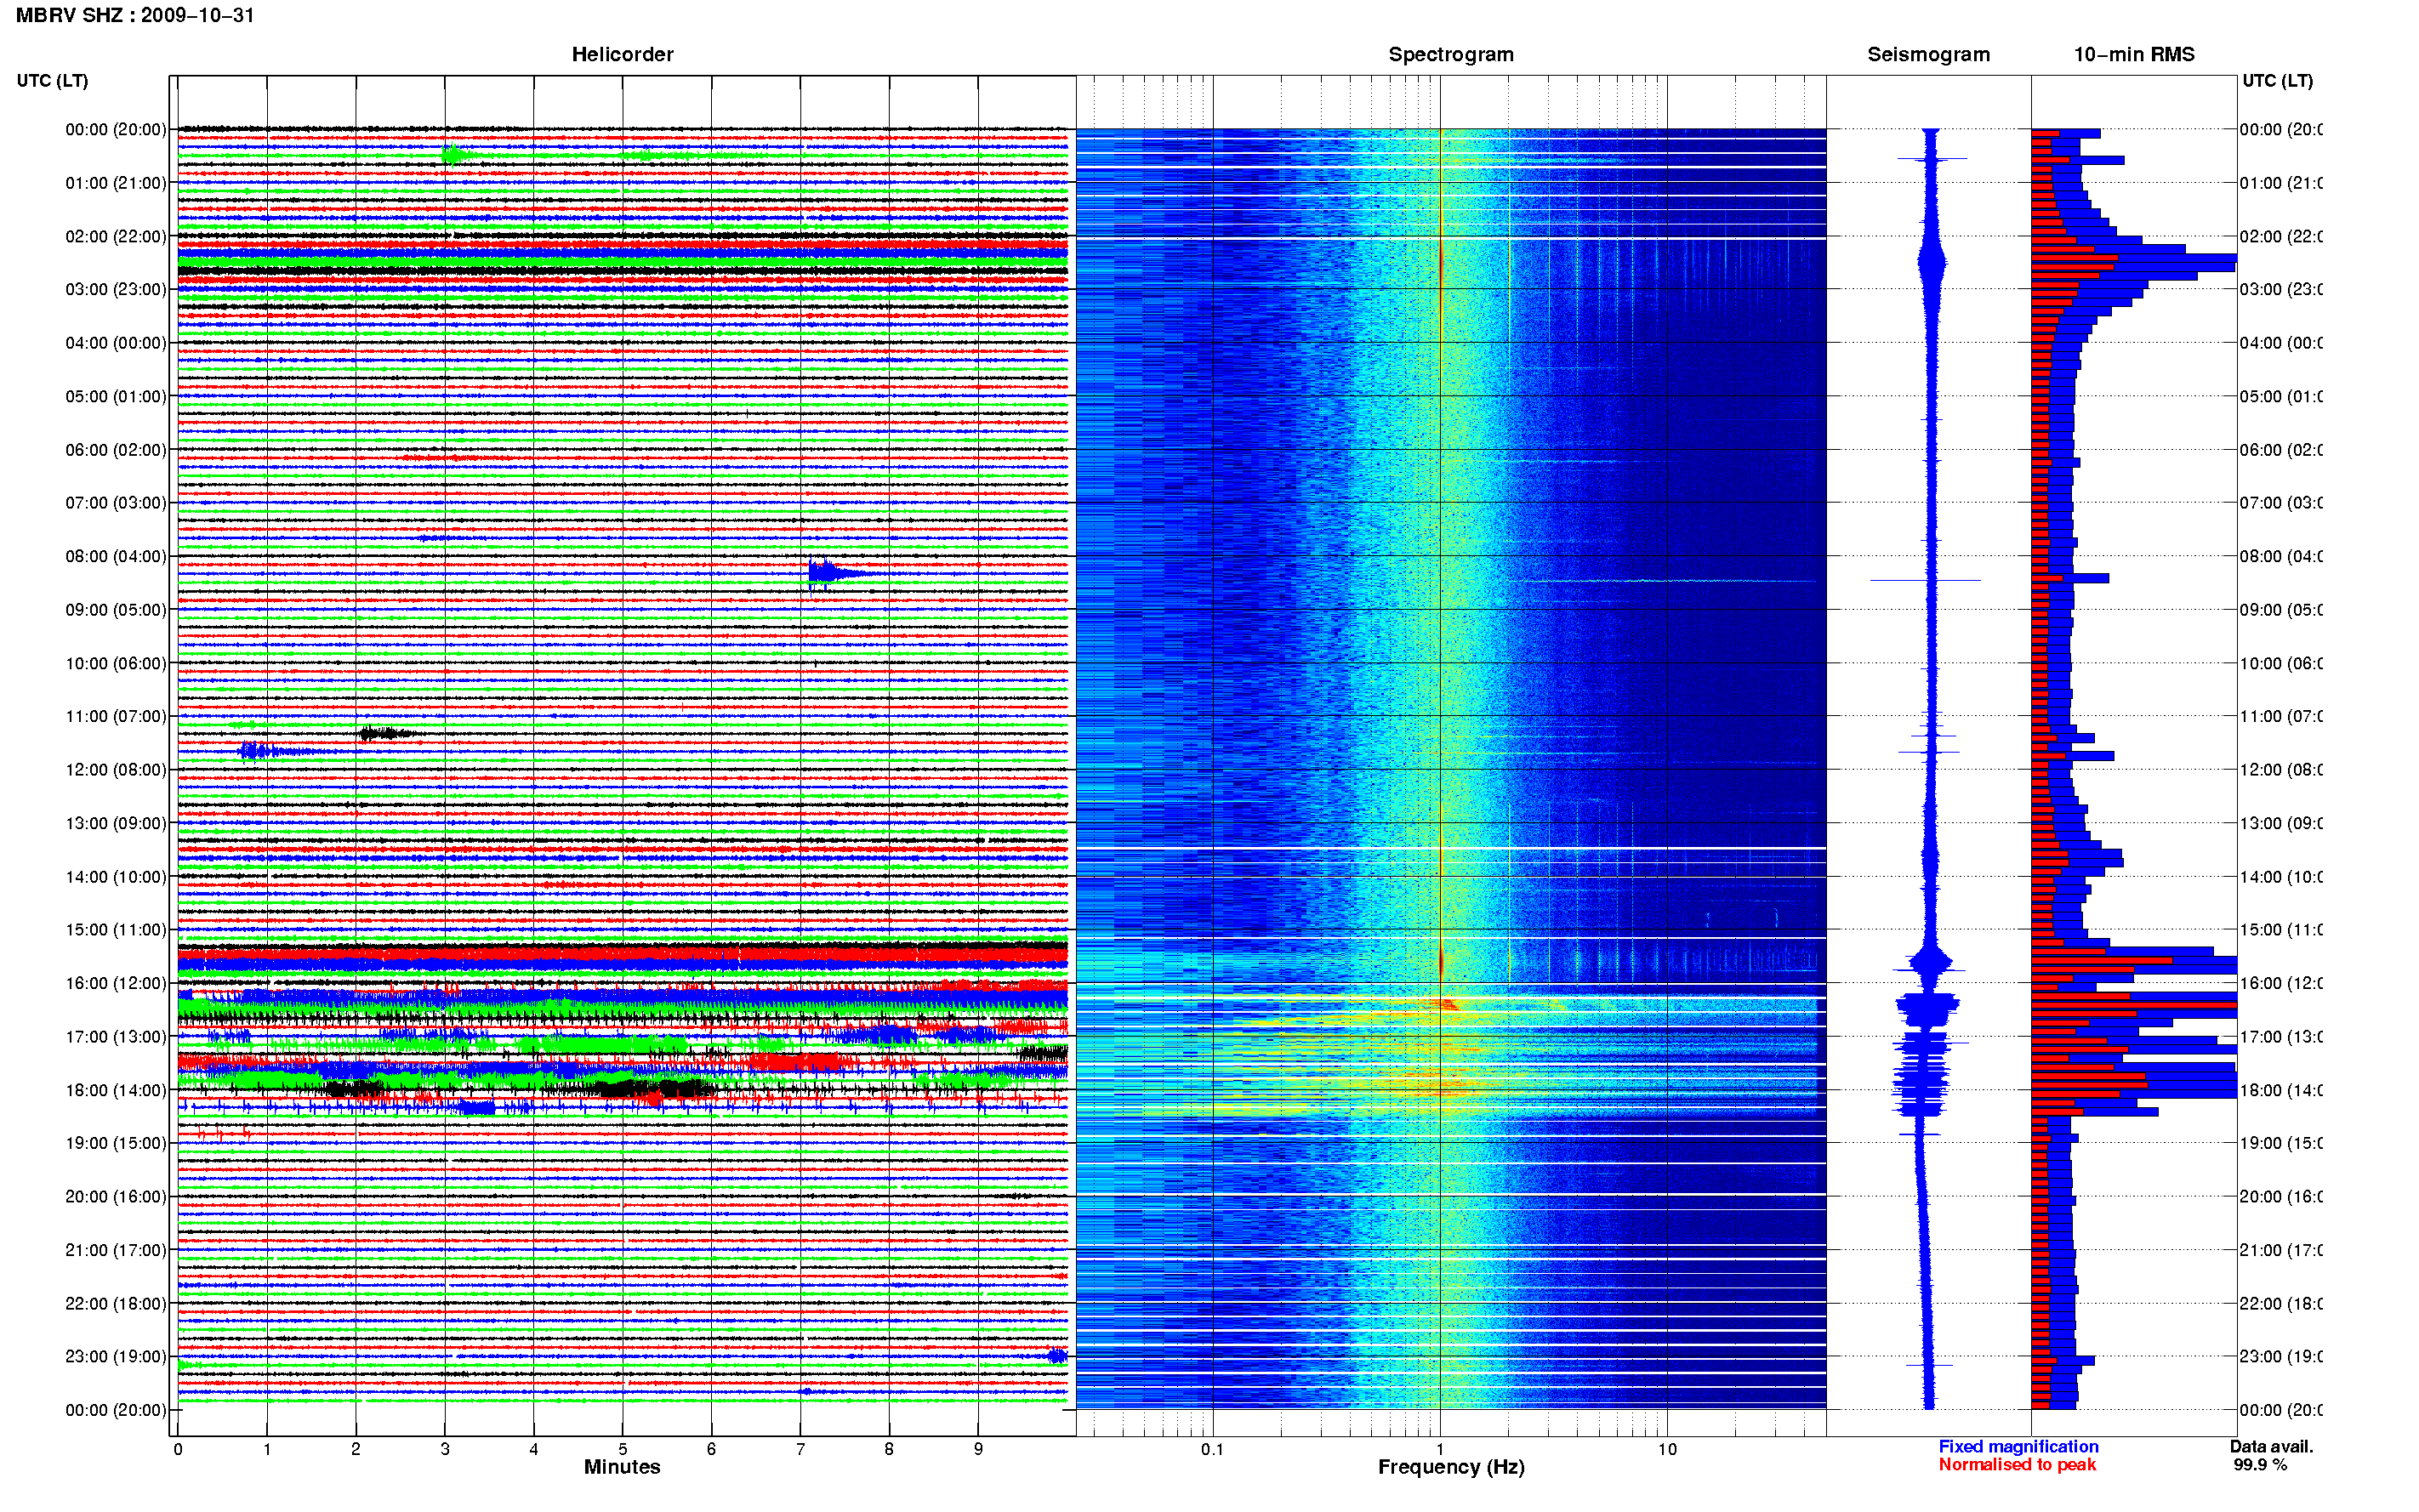
Task: Click the left '23:00 (19:00)' time label
Action: point(115,1356)
